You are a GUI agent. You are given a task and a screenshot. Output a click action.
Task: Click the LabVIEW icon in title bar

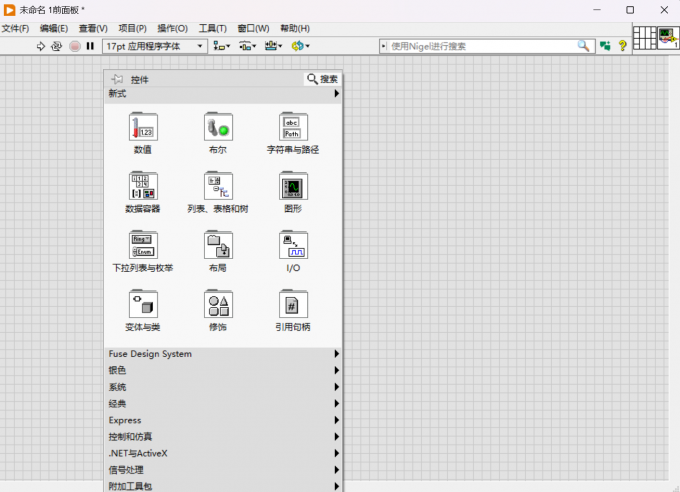9,10
